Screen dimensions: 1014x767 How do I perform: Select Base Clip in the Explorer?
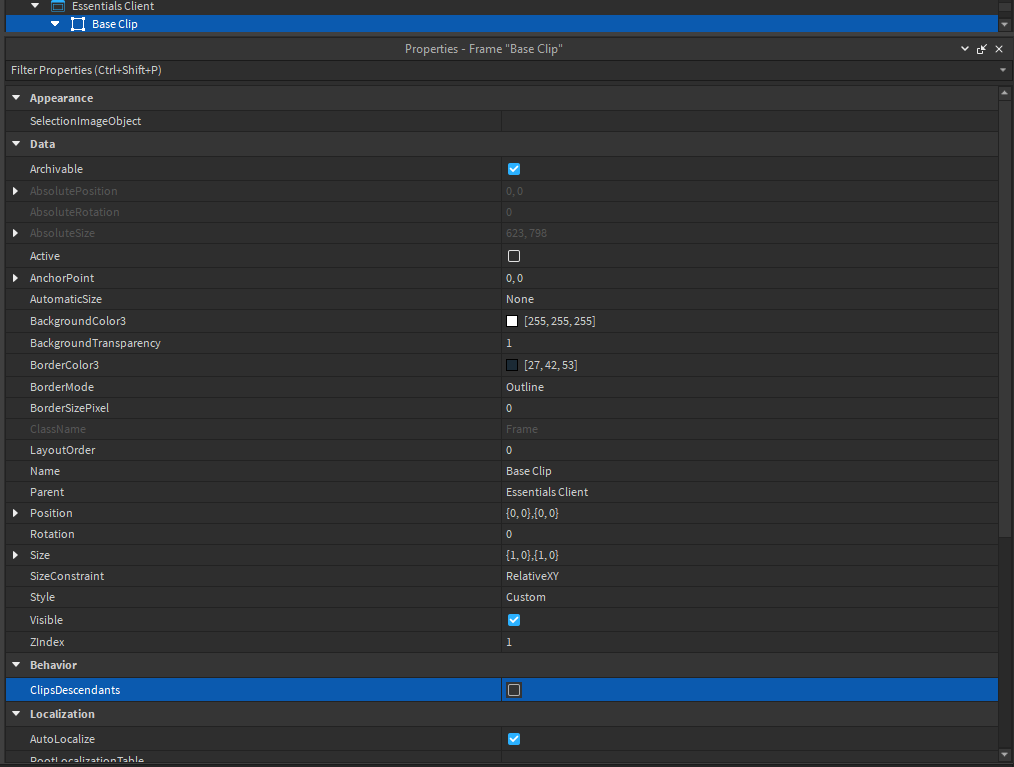tap(113, 23)
